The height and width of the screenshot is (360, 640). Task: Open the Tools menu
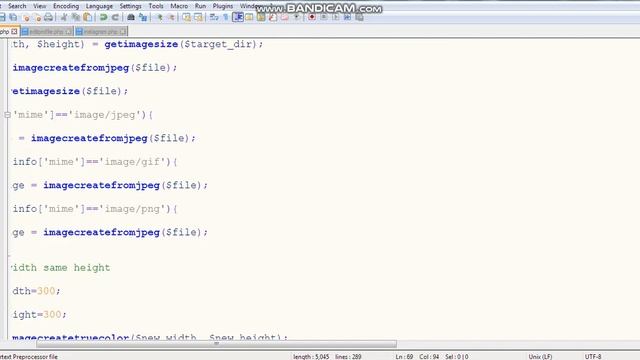156,6
